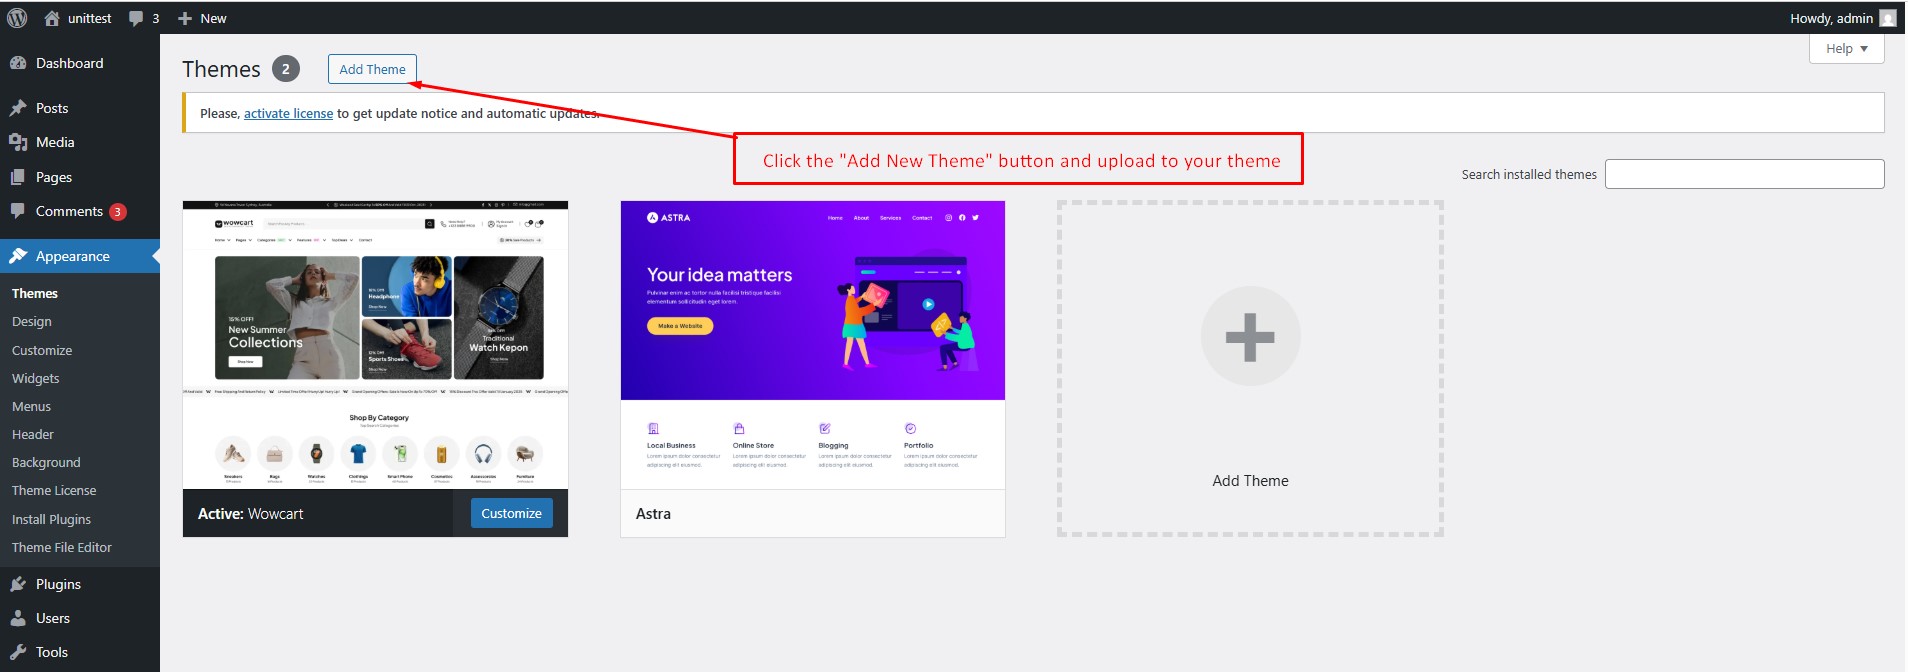Viewport: 1908px width, 672px height.
Task: Click the "Search installed themes" label
Action: (x=1529, y=174)
